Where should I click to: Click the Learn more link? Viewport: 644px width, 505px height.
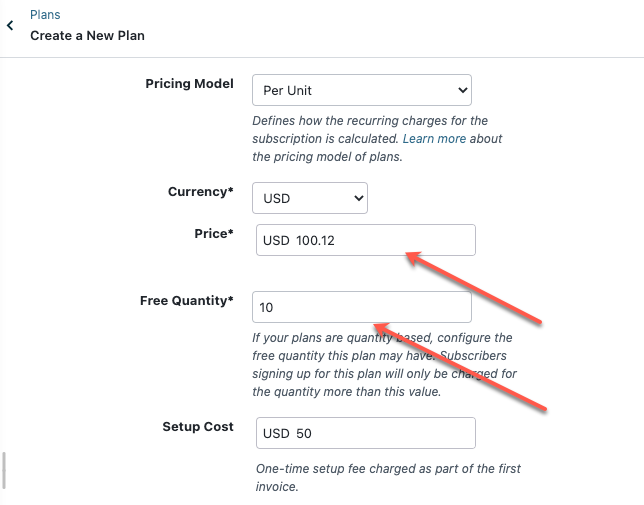click(434, 139)
